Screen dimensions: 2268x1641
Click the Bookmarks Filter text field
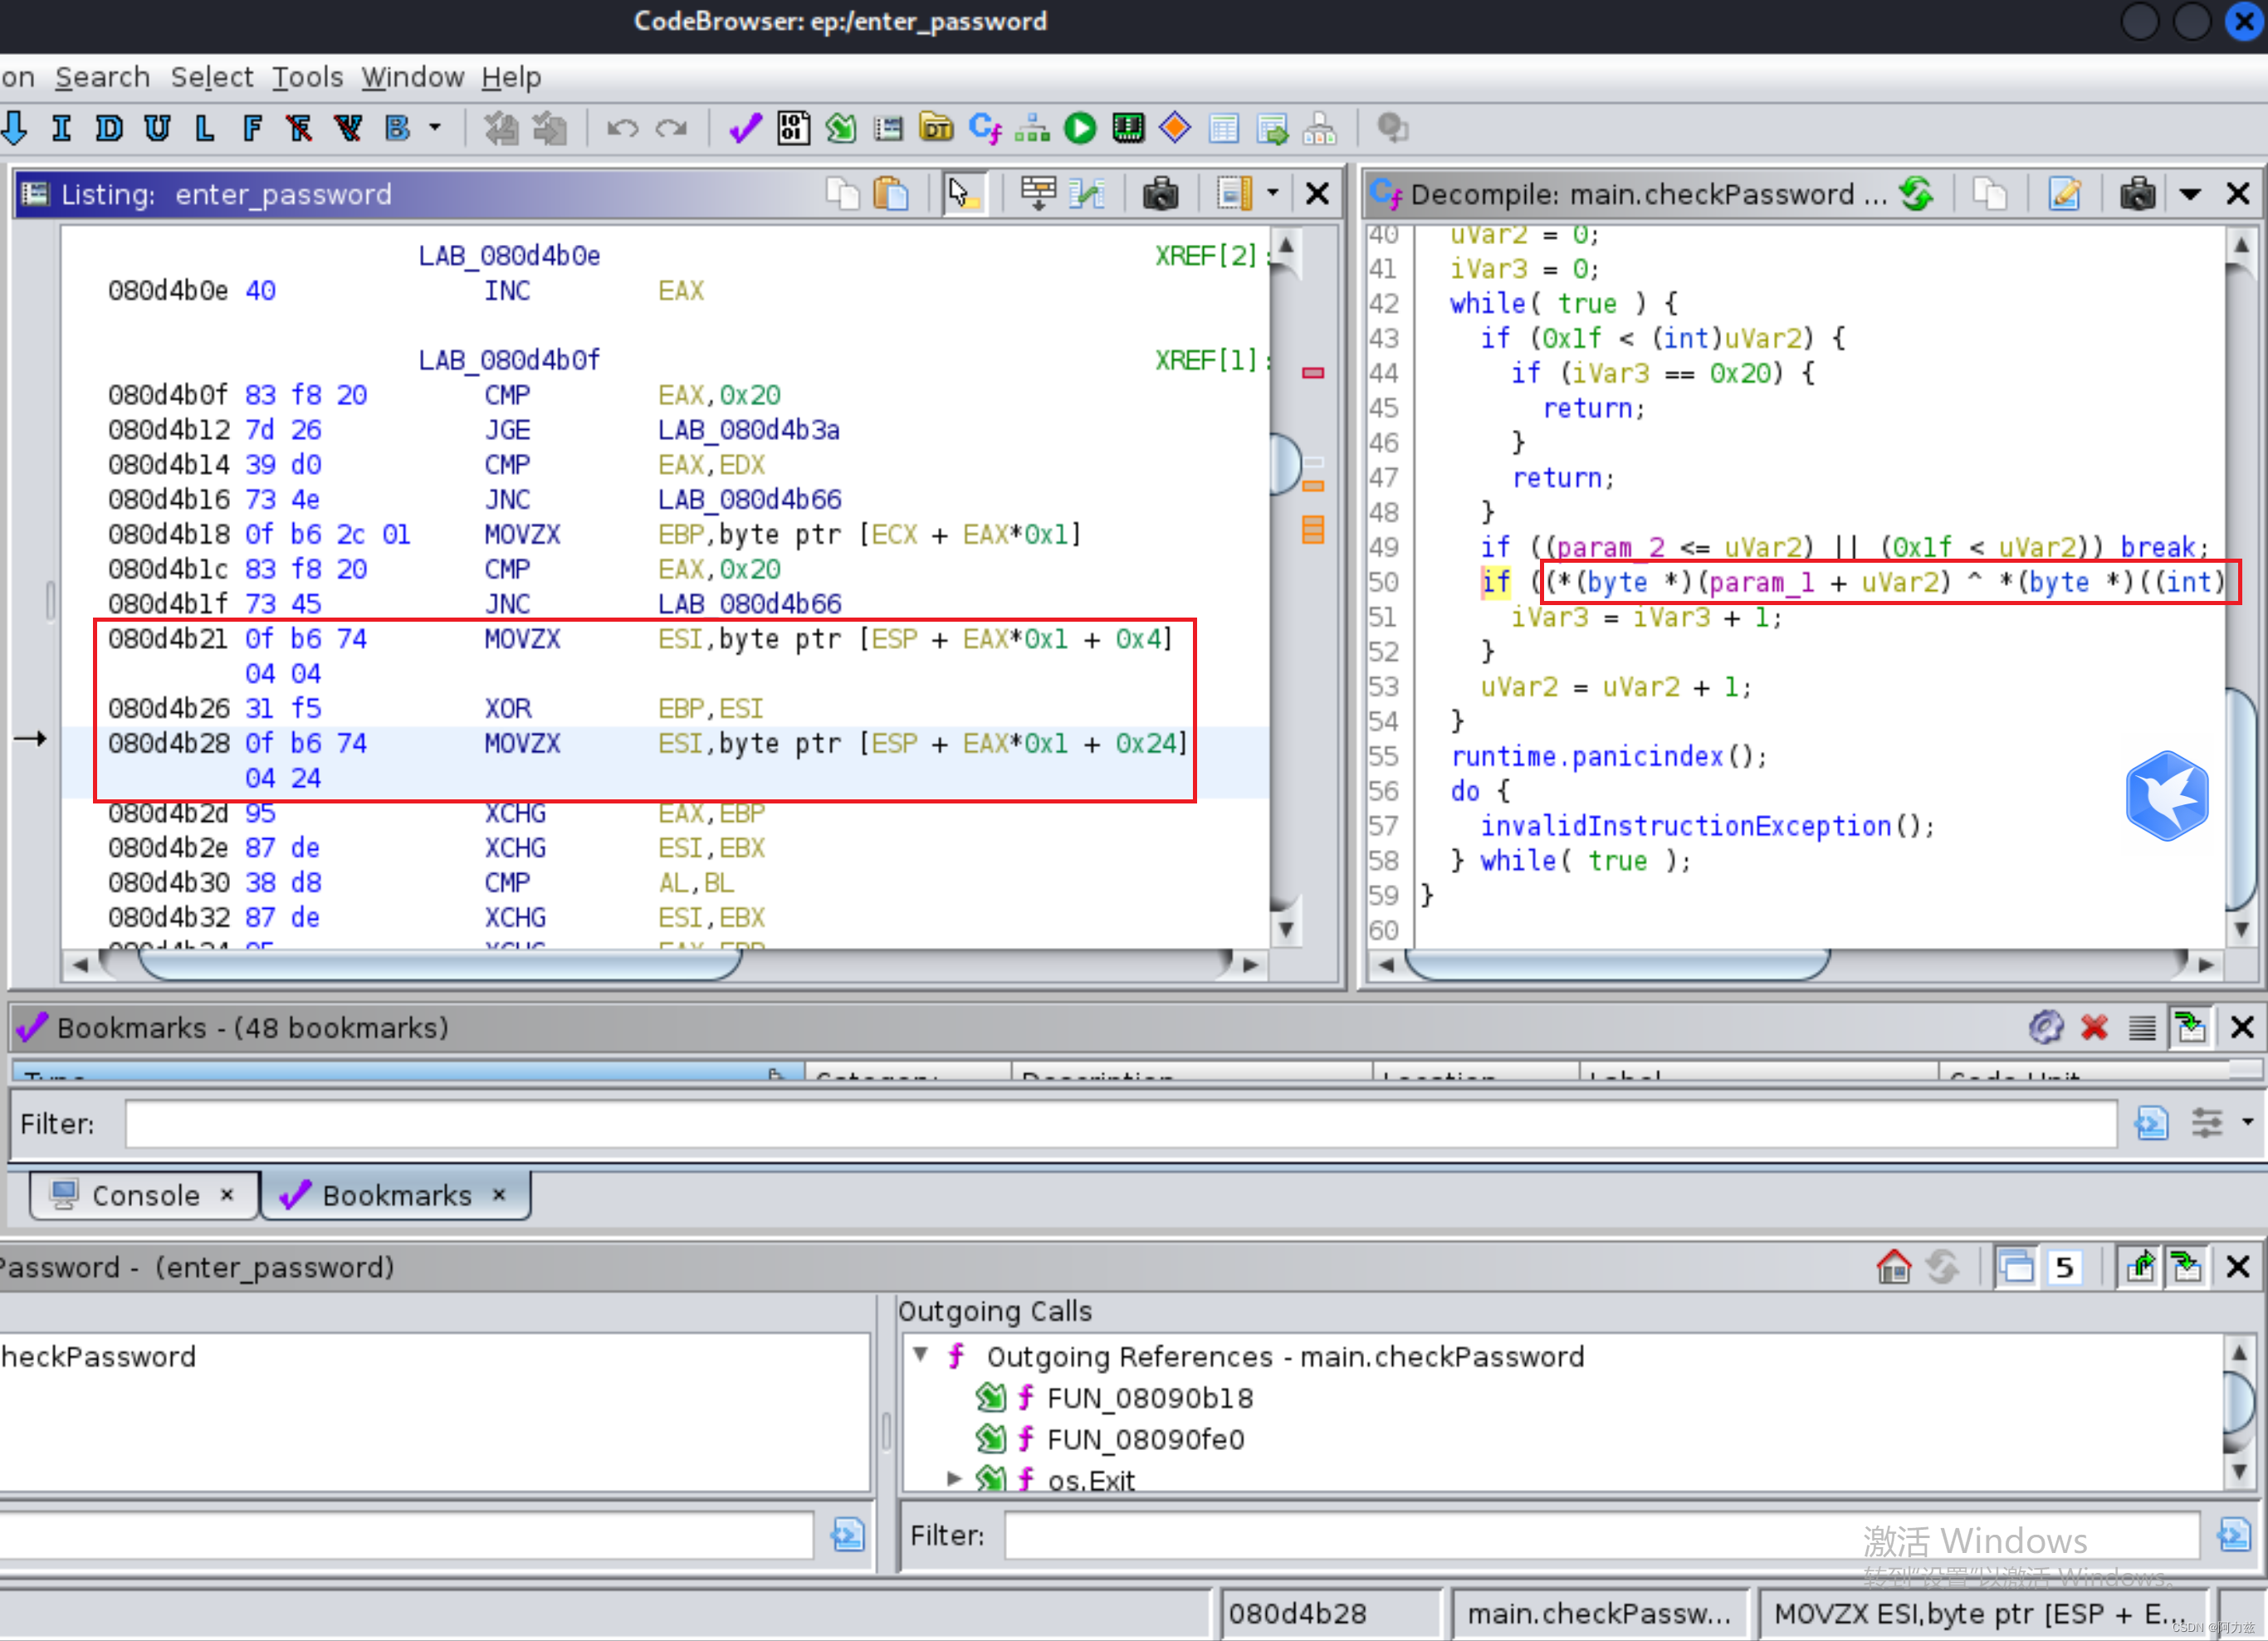point(1120,1123)
